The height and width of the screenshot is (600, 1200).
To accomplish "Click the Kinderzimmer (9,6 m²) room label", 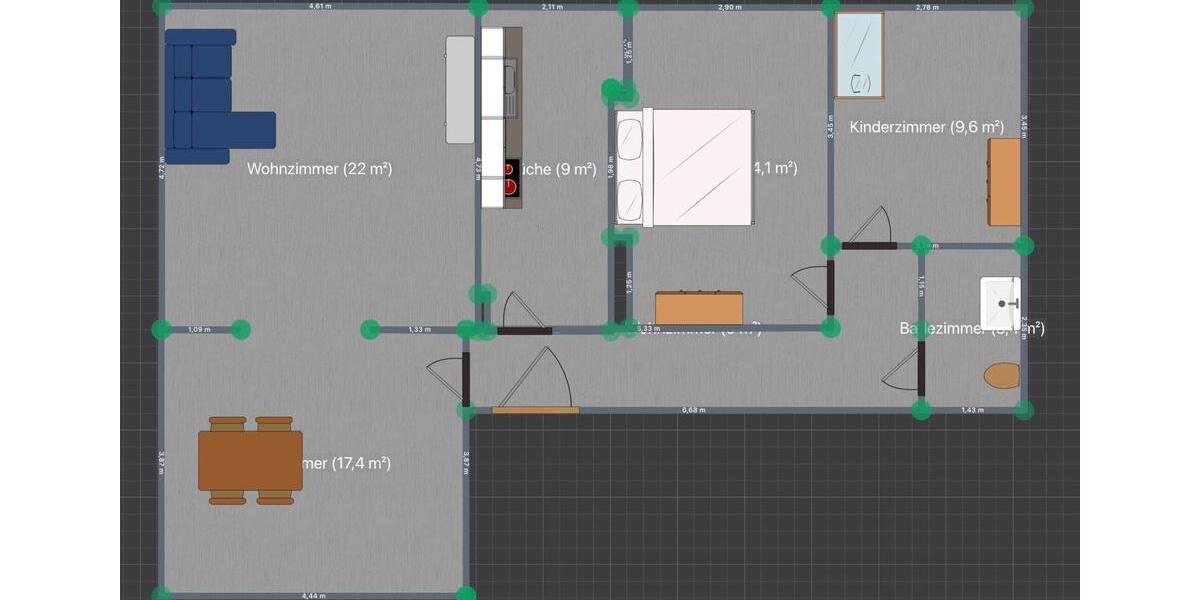I will [x=927, y=127].
